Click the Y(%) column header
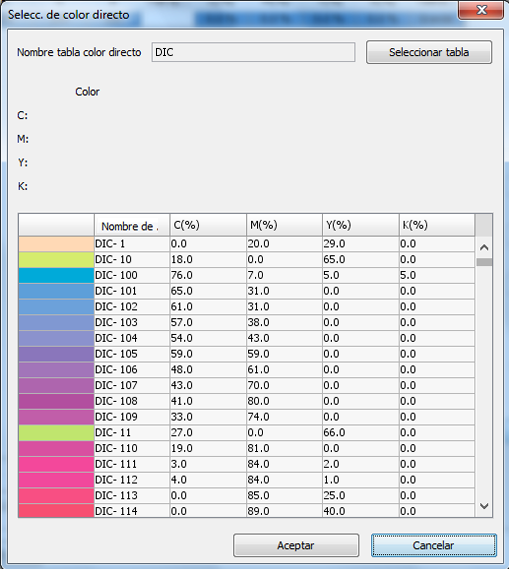 pyautogui.click(x=361, y=225)
